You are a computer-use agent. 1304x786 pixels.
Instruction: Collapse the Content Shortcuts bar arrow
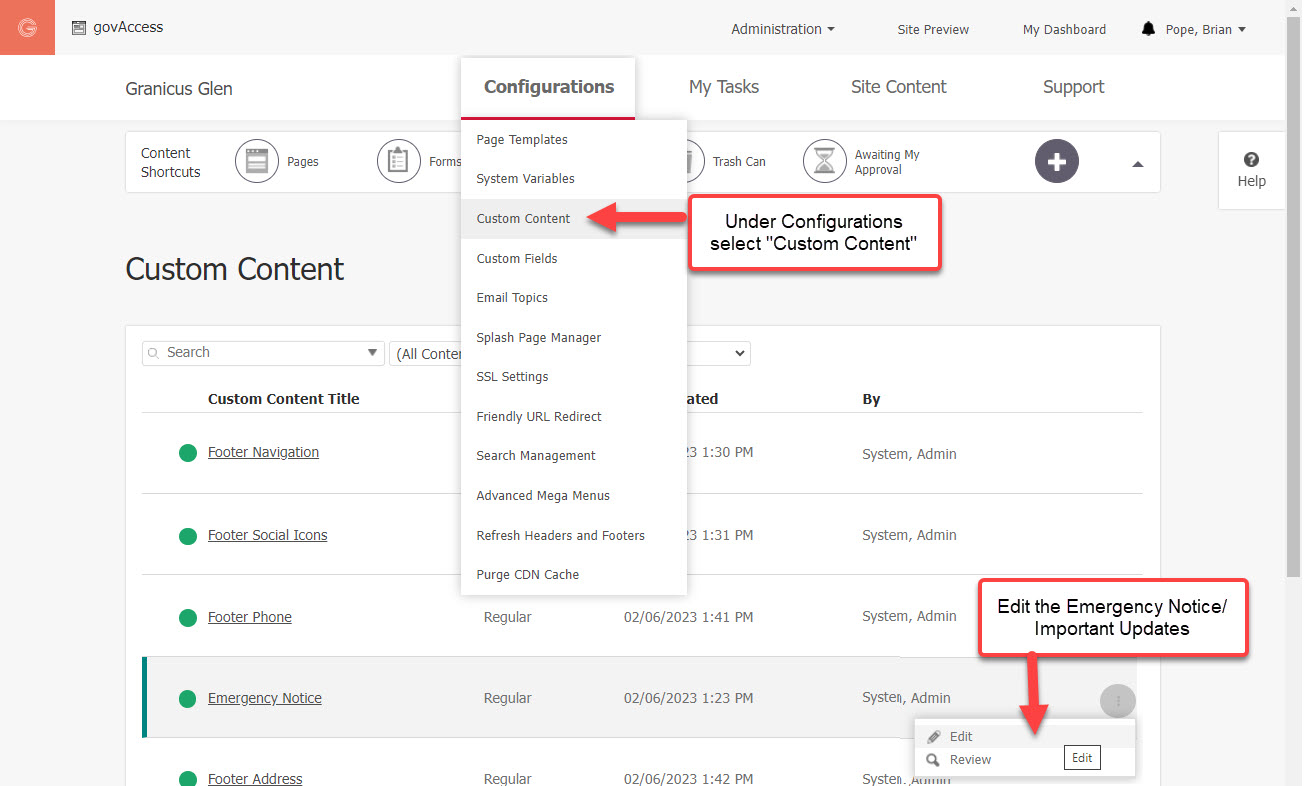point(1137,164)
